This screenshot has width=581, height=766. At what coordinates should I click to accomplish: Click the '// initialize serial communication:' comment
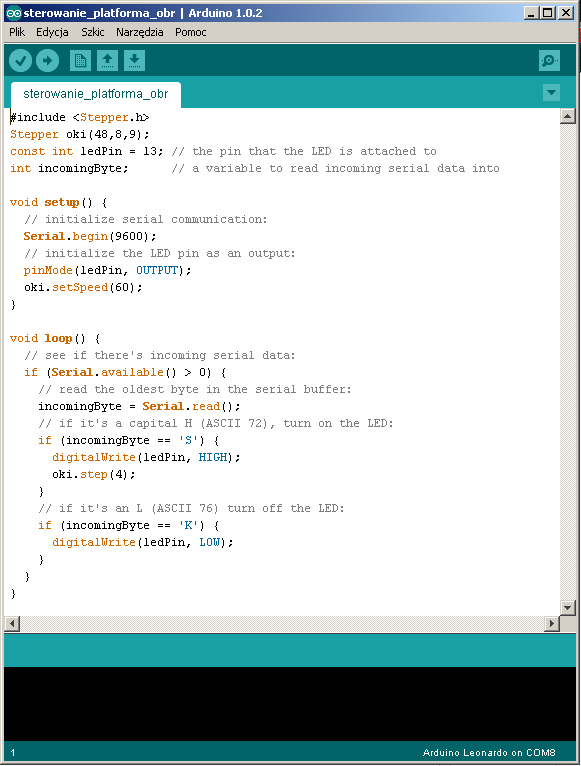146,219
